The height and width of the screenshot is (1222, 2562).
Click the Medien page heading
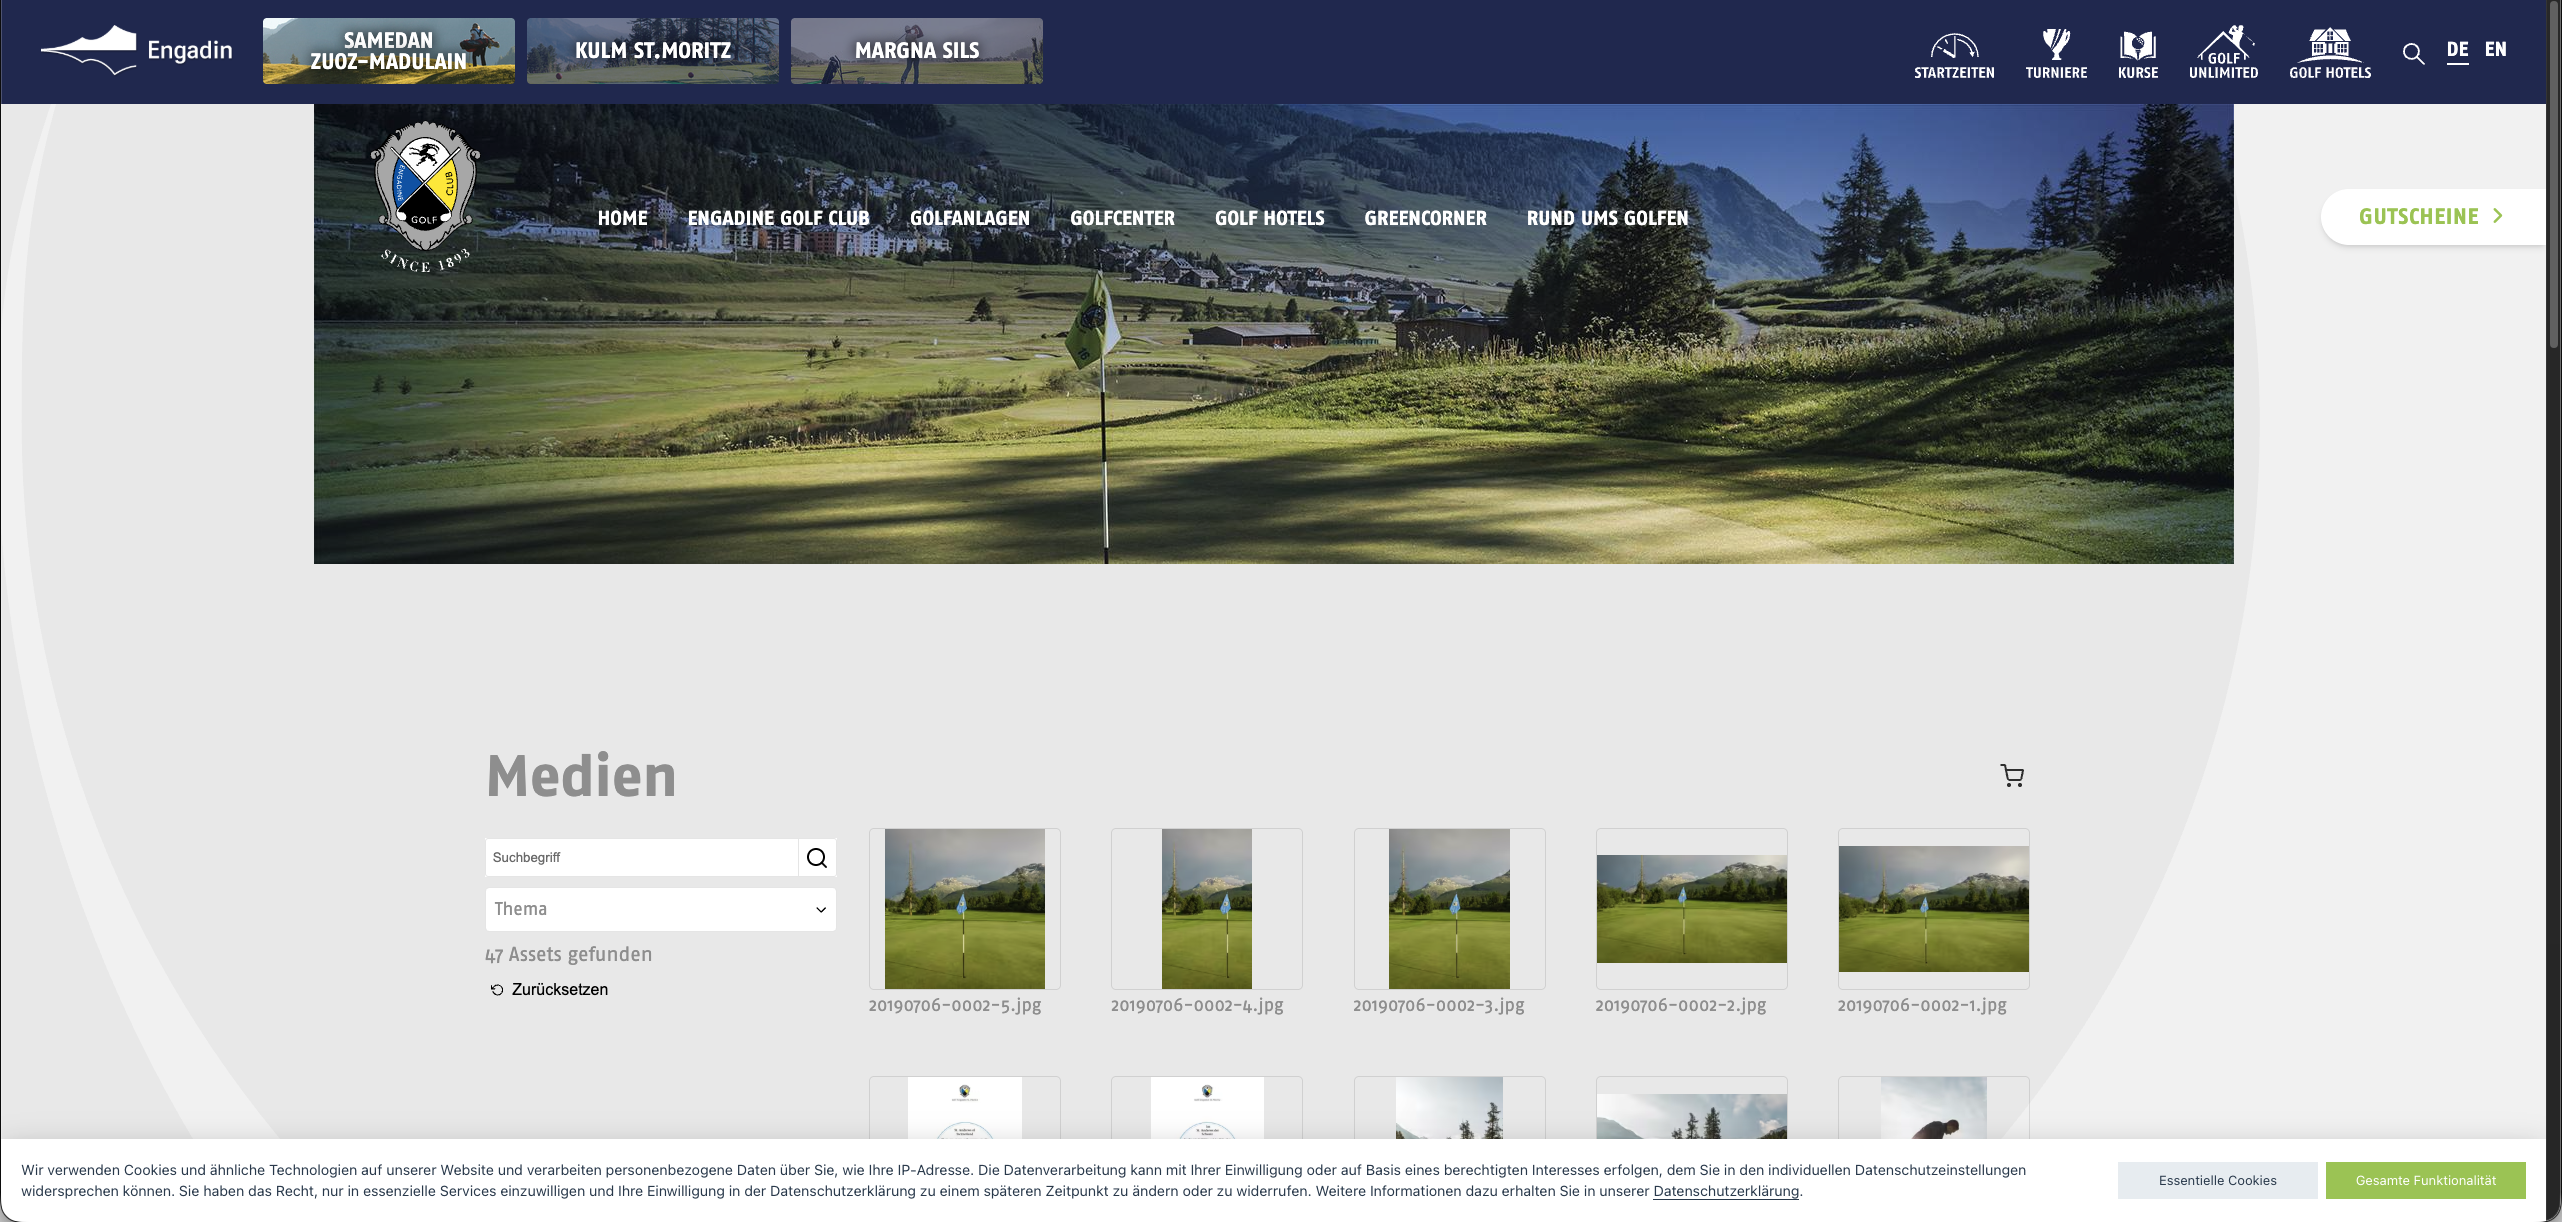(581, 776)
